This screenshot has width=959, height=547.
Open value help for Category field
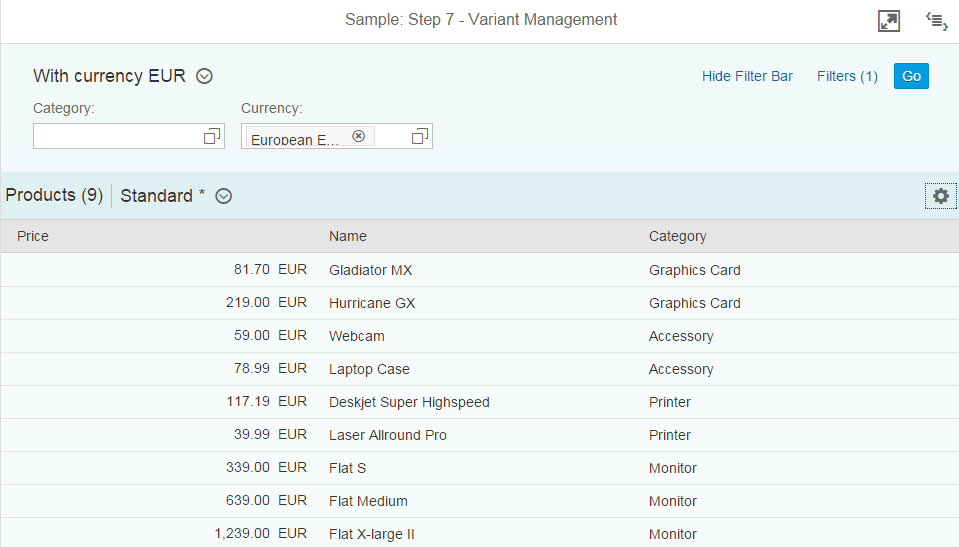[x=212, y=137]
